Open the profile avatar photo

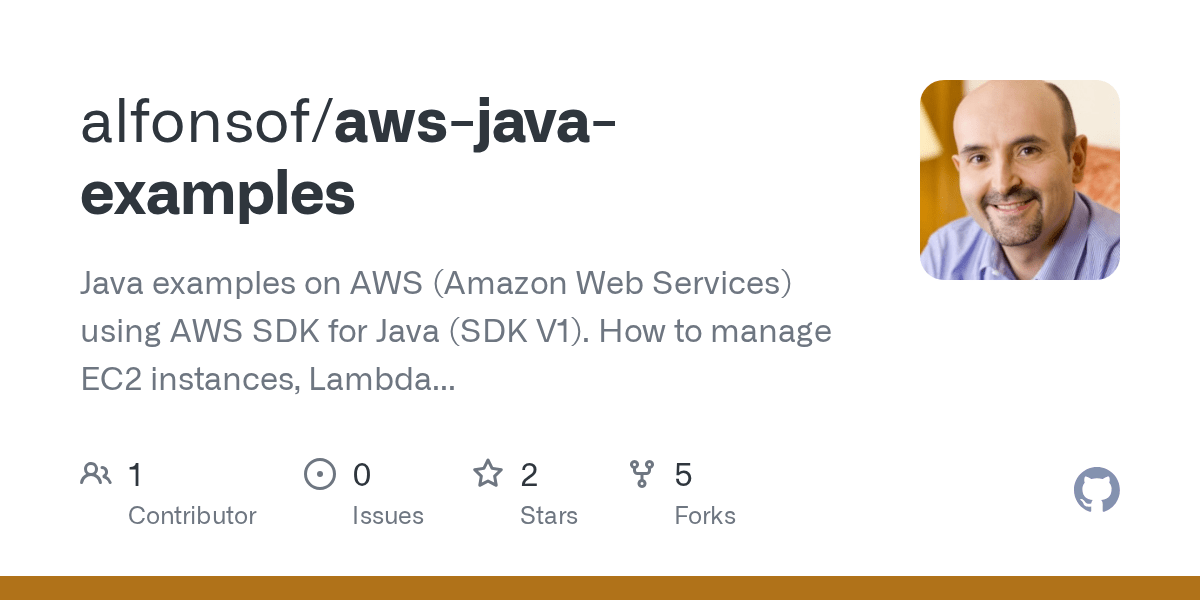(1019, 180)
